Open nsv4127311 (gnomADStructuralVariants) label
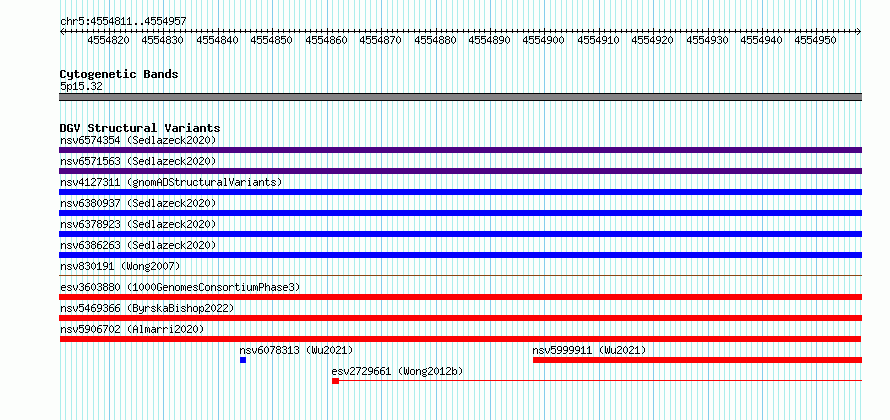 tap(171, 182)
